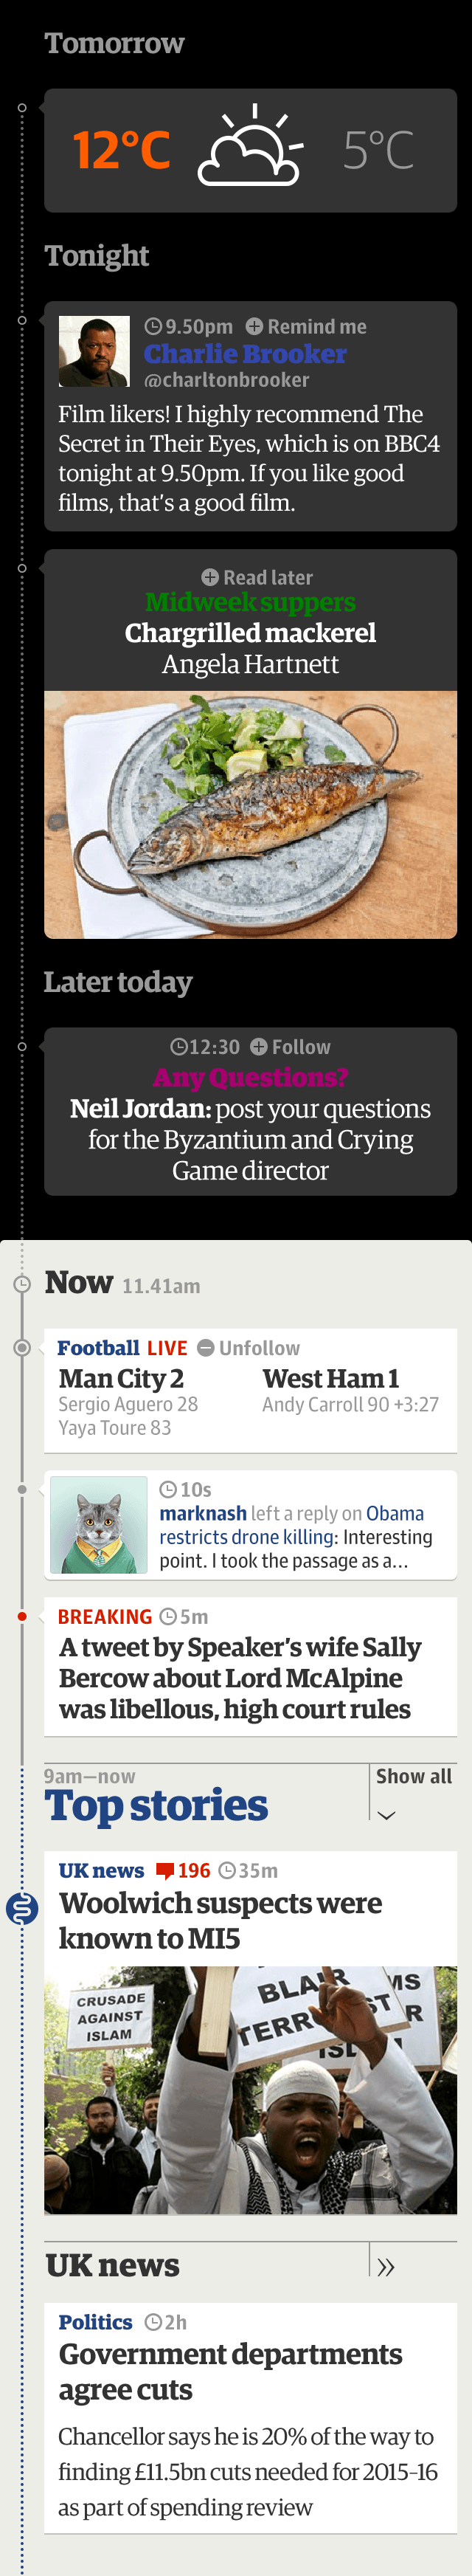
Task: Open the Politics section label
Action: (95, 2322)
